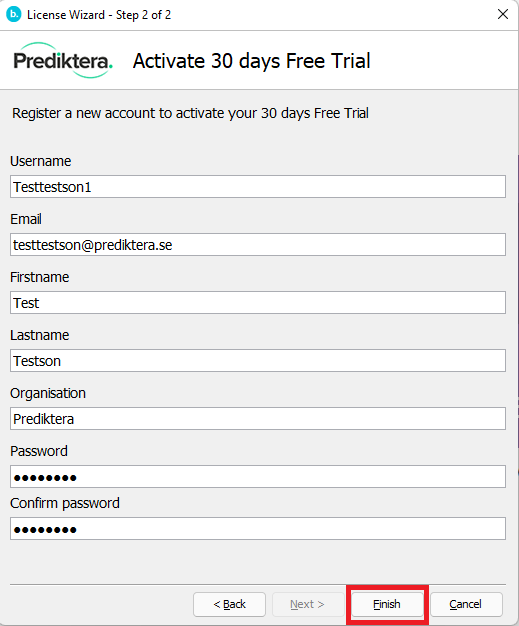Screen dimensions: 519x626
Task: Click the Confirm password field
Action: pyautogui.click(x=258, y=529)
